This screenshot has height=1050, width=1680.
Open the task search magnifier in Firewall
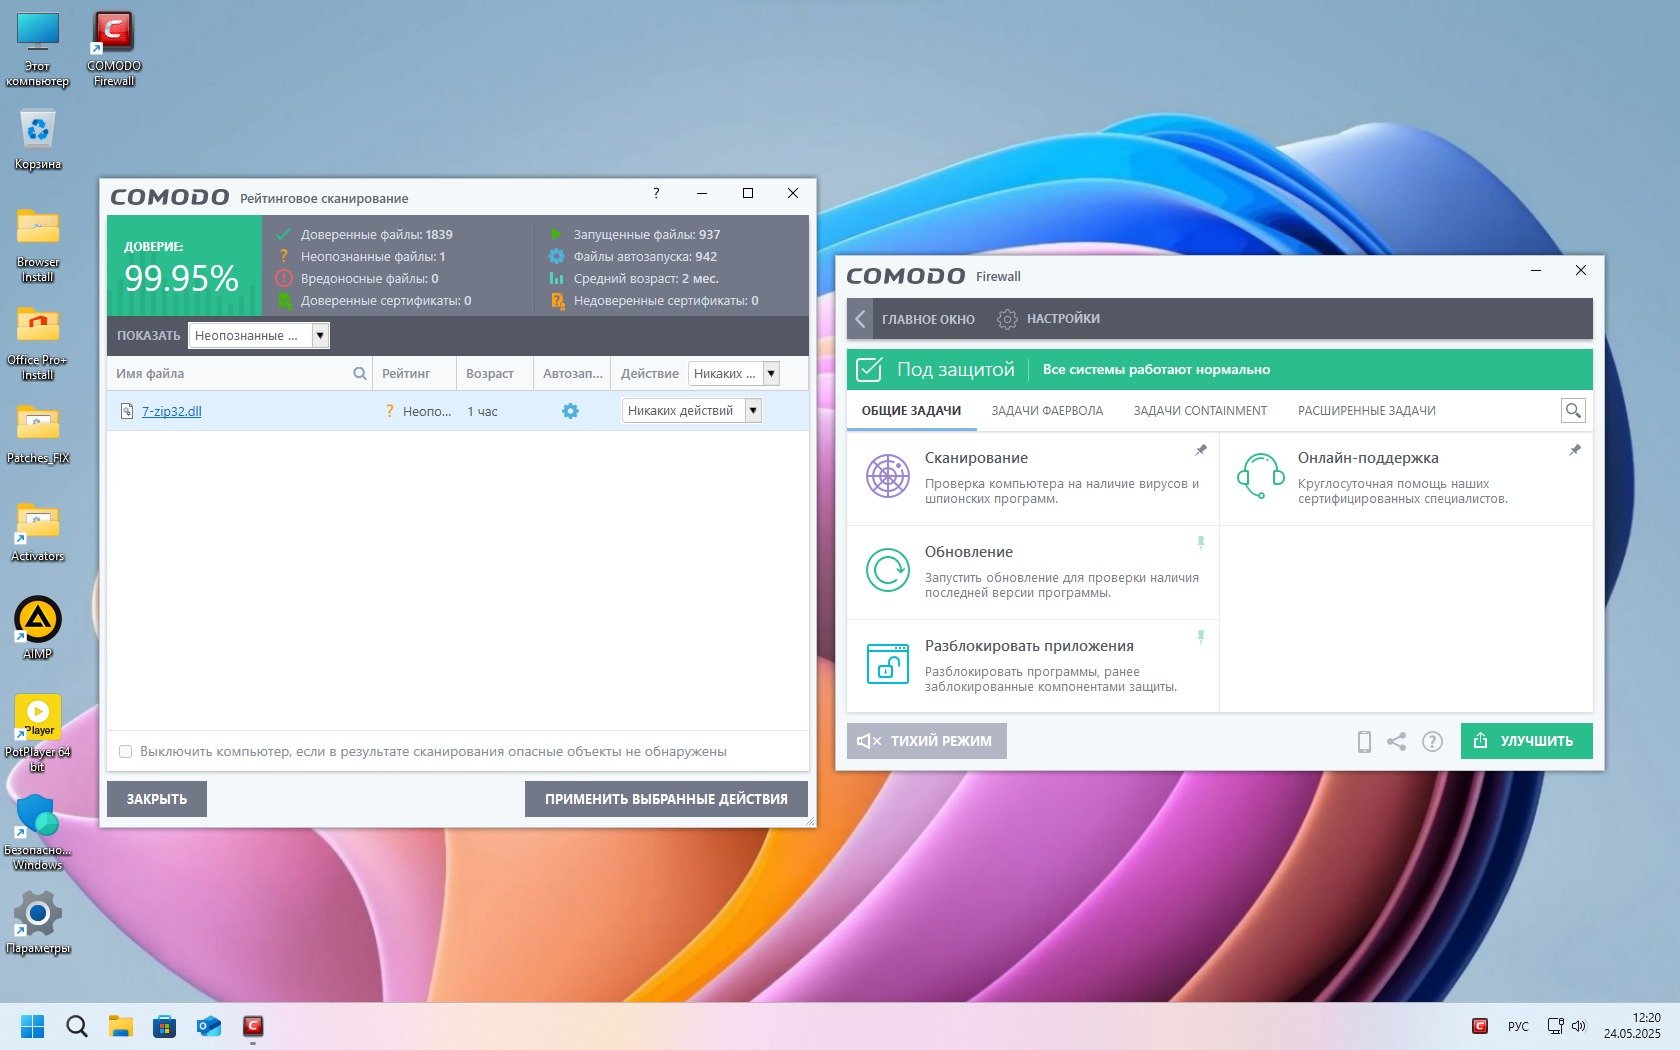[x=1572, y=411]
